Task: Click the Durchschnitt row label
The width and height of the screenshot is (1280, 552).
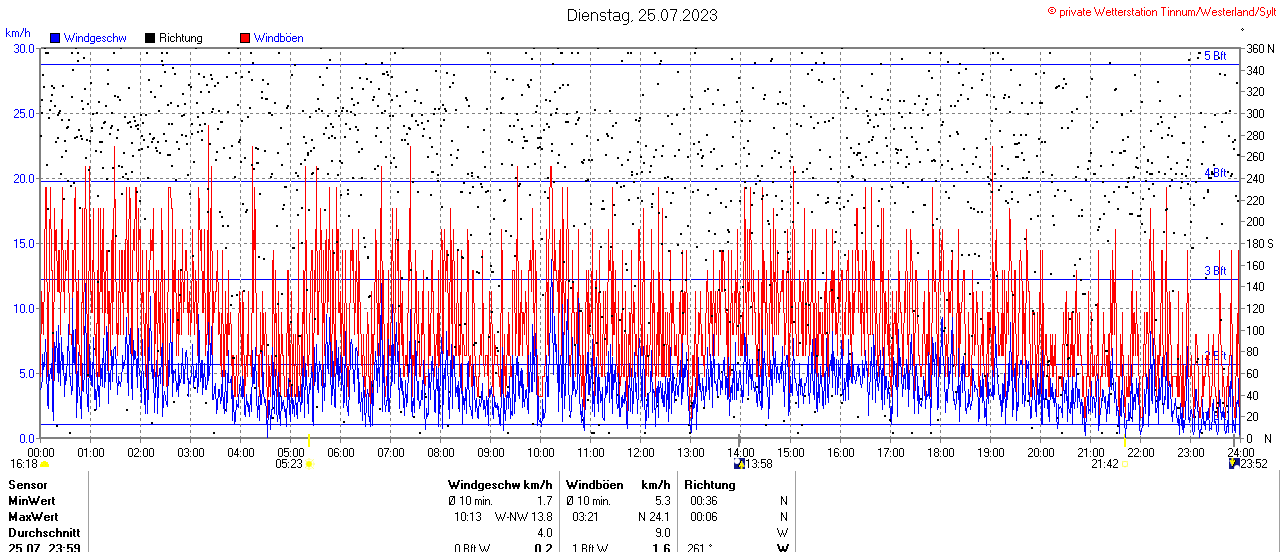Action: click(43, 532)
